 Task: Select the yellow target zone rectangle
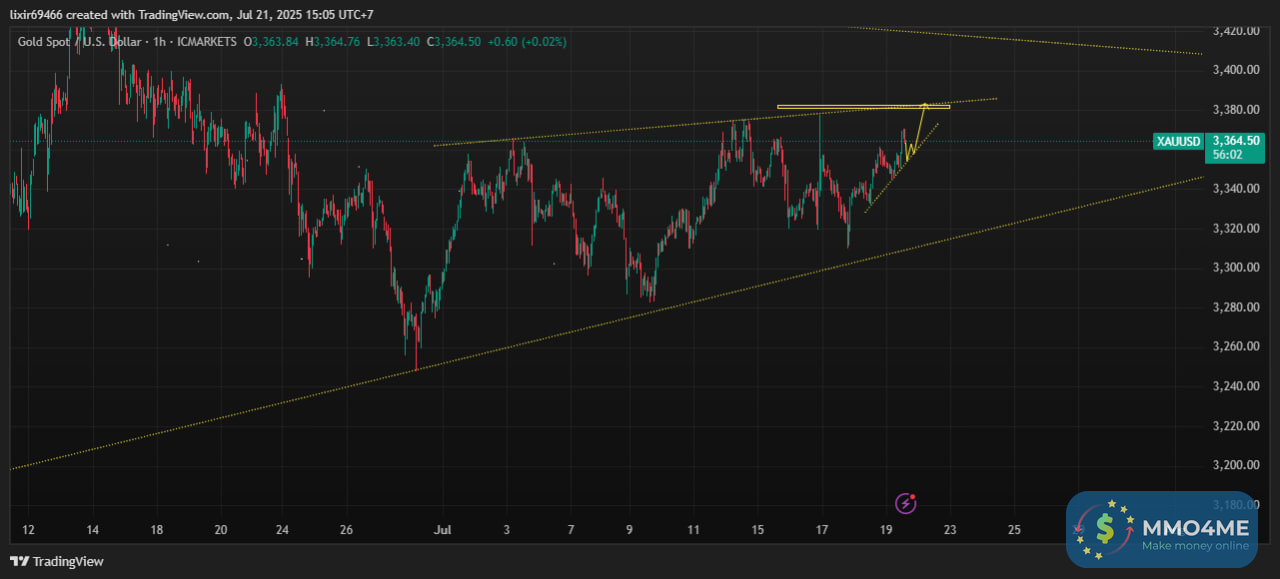(863, 107)
